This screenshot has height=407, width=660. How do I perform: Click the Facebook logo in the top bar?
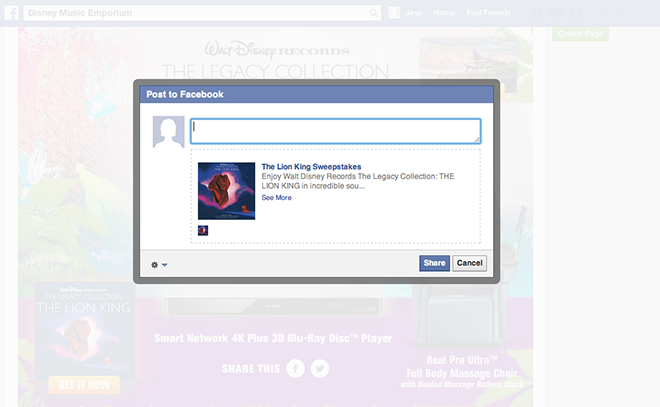click(11, 13)
